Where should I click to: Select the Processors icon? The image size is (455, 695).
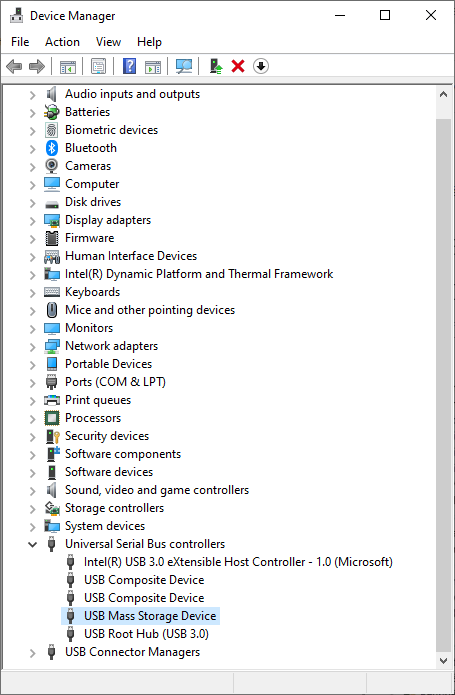[52, 418]
